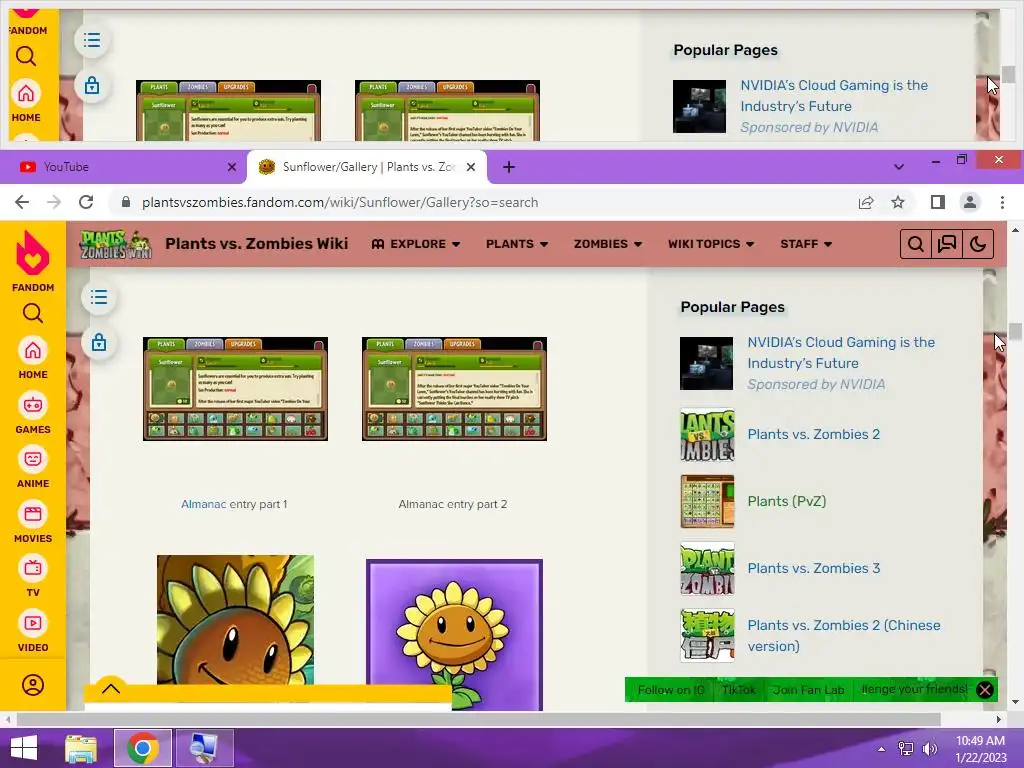This screenshot has height=768, width=1024.
Task: Open Windows Start menu
Action: [x=24, y=748]
